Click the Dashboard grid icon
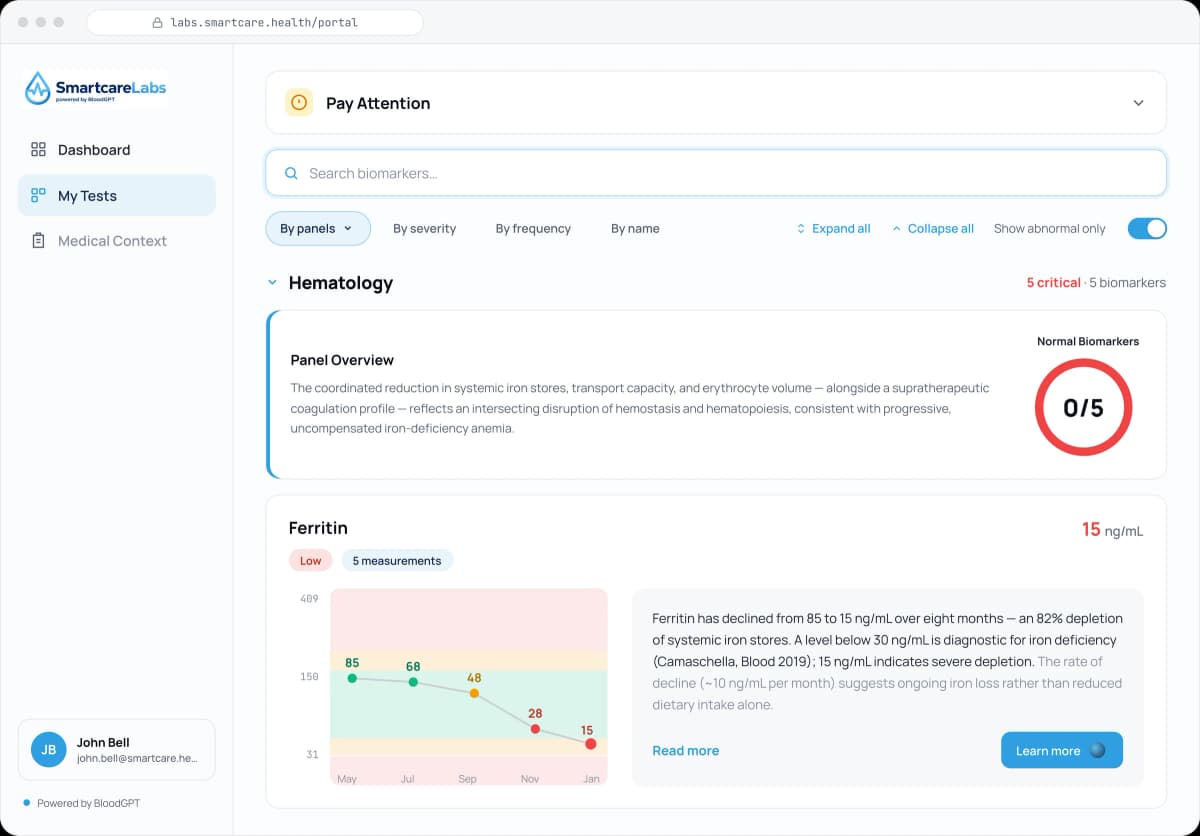 (x=39, y=150)
